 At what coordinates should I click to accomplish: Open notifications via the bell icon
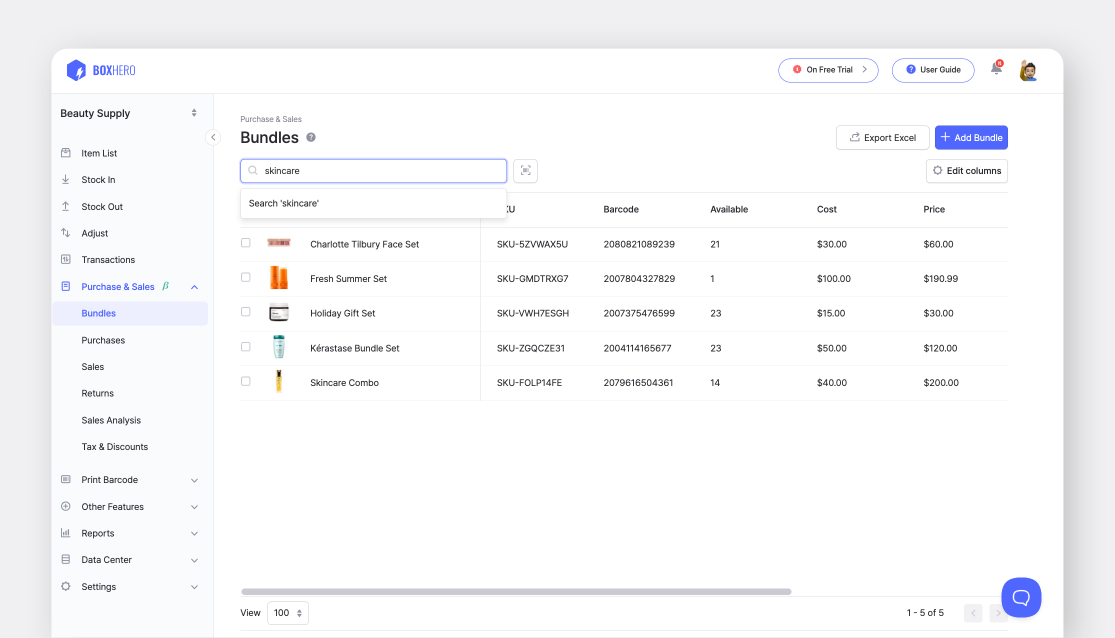click(995, 68)
